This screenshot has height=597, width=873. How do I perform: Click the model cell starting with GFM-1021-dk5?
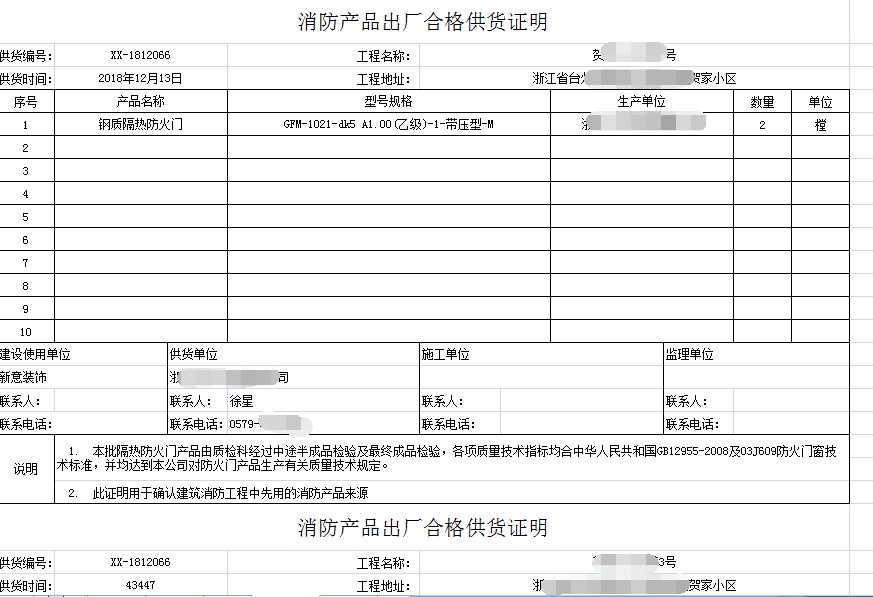click(x=388, y=125)
